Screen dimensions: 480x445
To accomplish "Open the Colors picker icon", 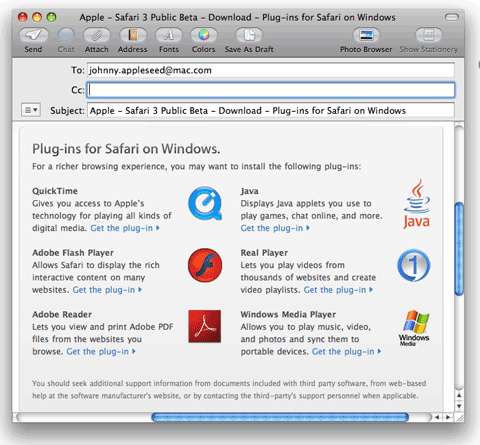I will tap(204, 35).
